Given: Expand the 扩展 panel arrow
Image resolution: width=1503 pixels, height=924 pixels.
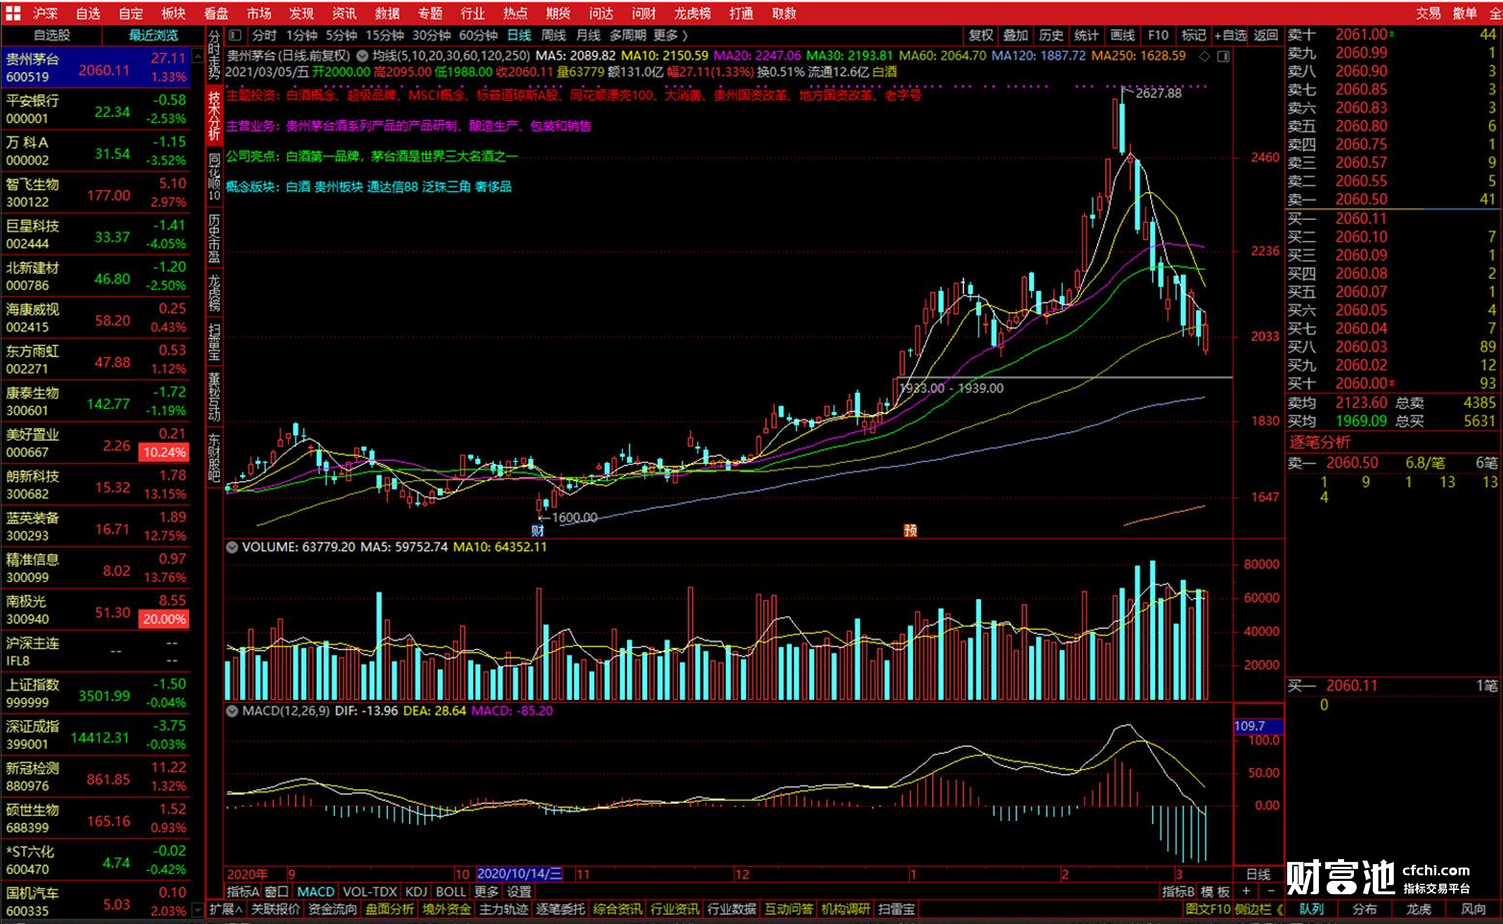Looking at the screenshot, I should coord(225,909).
